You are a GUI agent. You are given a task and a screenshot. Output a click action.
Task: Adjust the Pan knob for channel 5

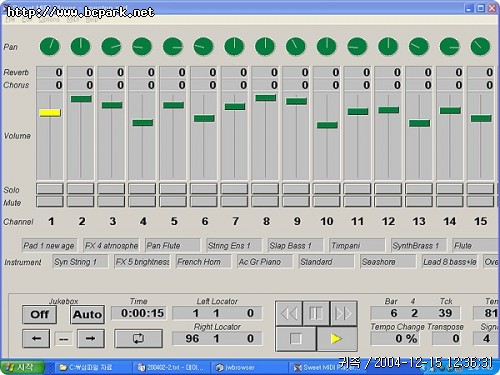173,46
